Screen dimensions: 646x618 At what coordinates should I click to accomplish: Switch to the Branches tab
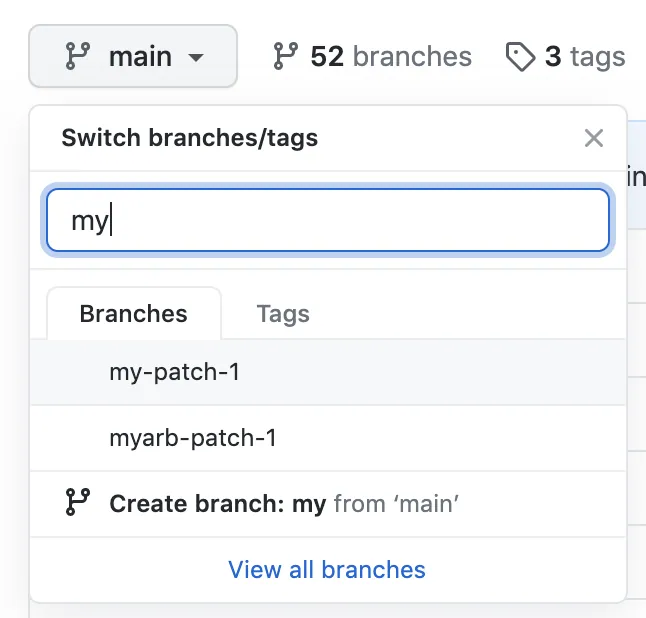pos(133,314)
